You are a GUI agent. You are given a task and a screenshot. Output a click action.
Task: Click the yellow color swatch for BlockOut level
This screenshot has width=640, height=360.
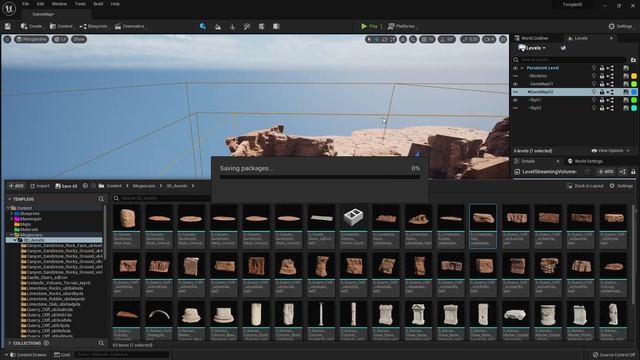pos(634,76)
